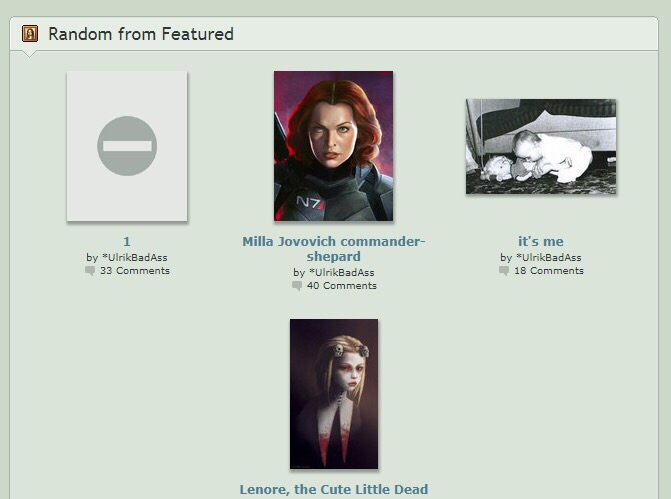671x499 pixels.
Task: View the 40 Comments link
Action: (x=341, y=285)
